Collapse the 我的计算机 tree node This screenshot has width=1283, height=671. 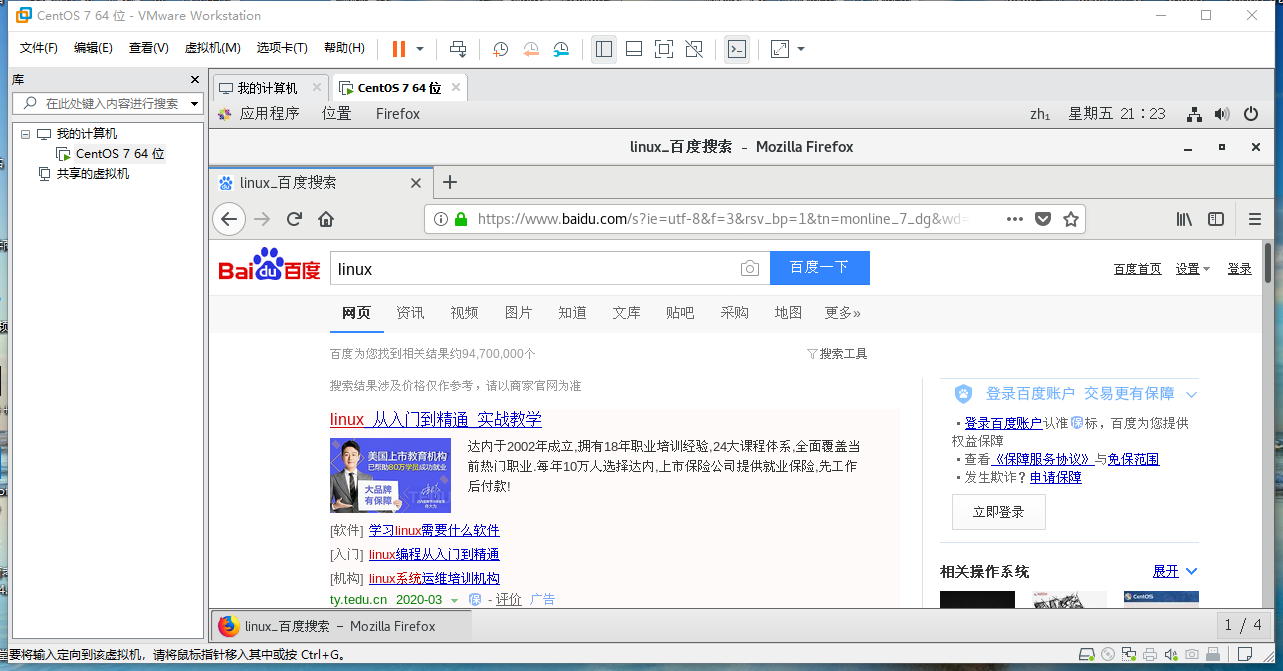[x=26, y=134]
